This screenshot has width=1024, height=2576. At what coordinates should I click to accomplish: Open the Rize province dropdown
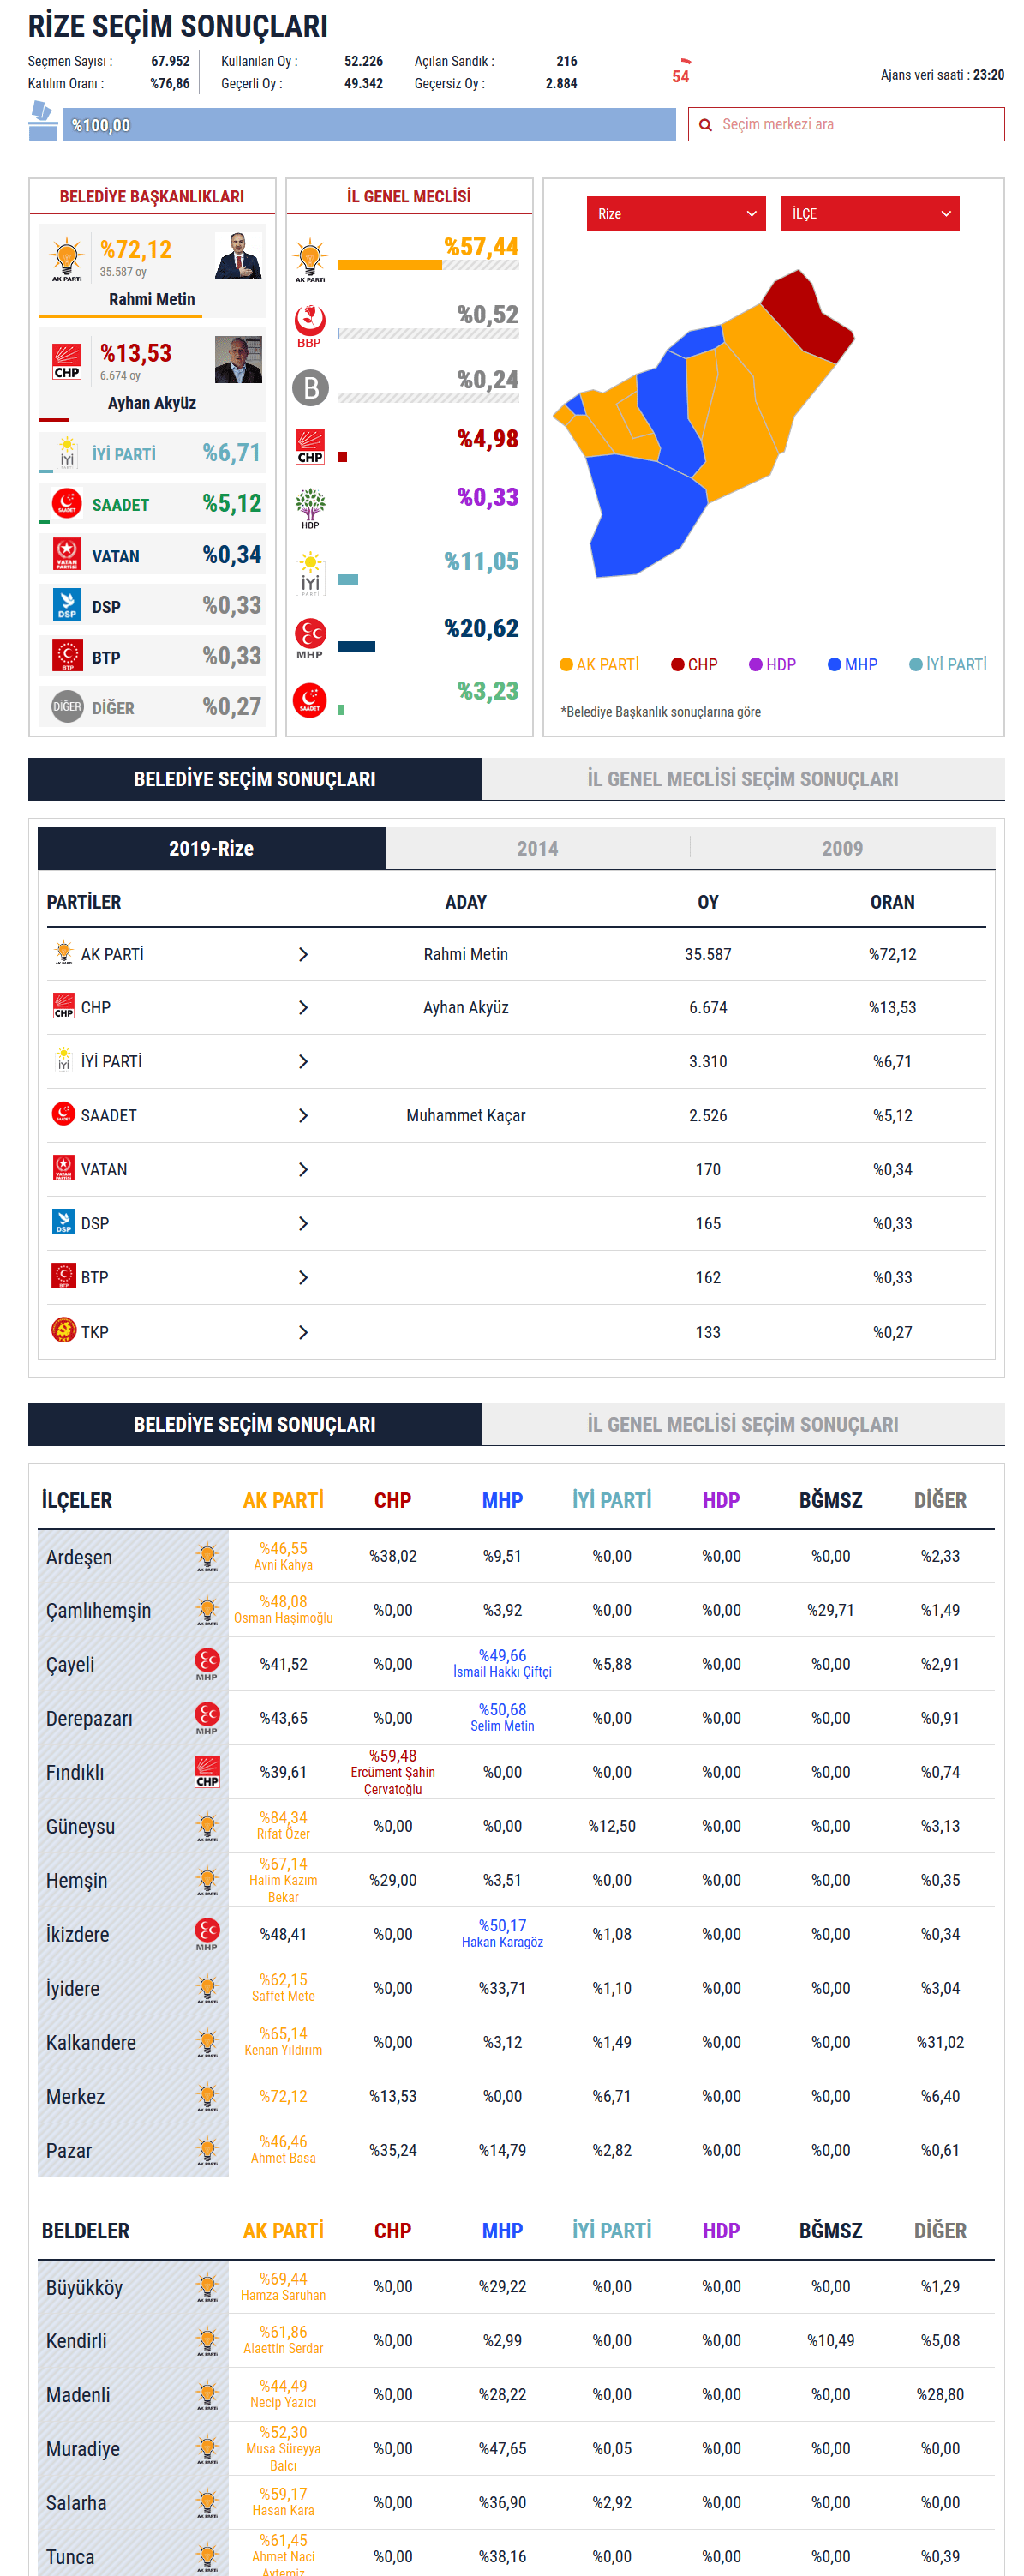tap(675, 213)
